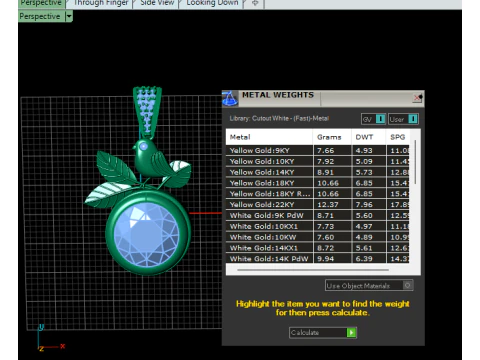Screen dimensions: 480x360
Task: Select the White Gold:9K PdW row
Action: pyautogui.click(x=318, y=215)
